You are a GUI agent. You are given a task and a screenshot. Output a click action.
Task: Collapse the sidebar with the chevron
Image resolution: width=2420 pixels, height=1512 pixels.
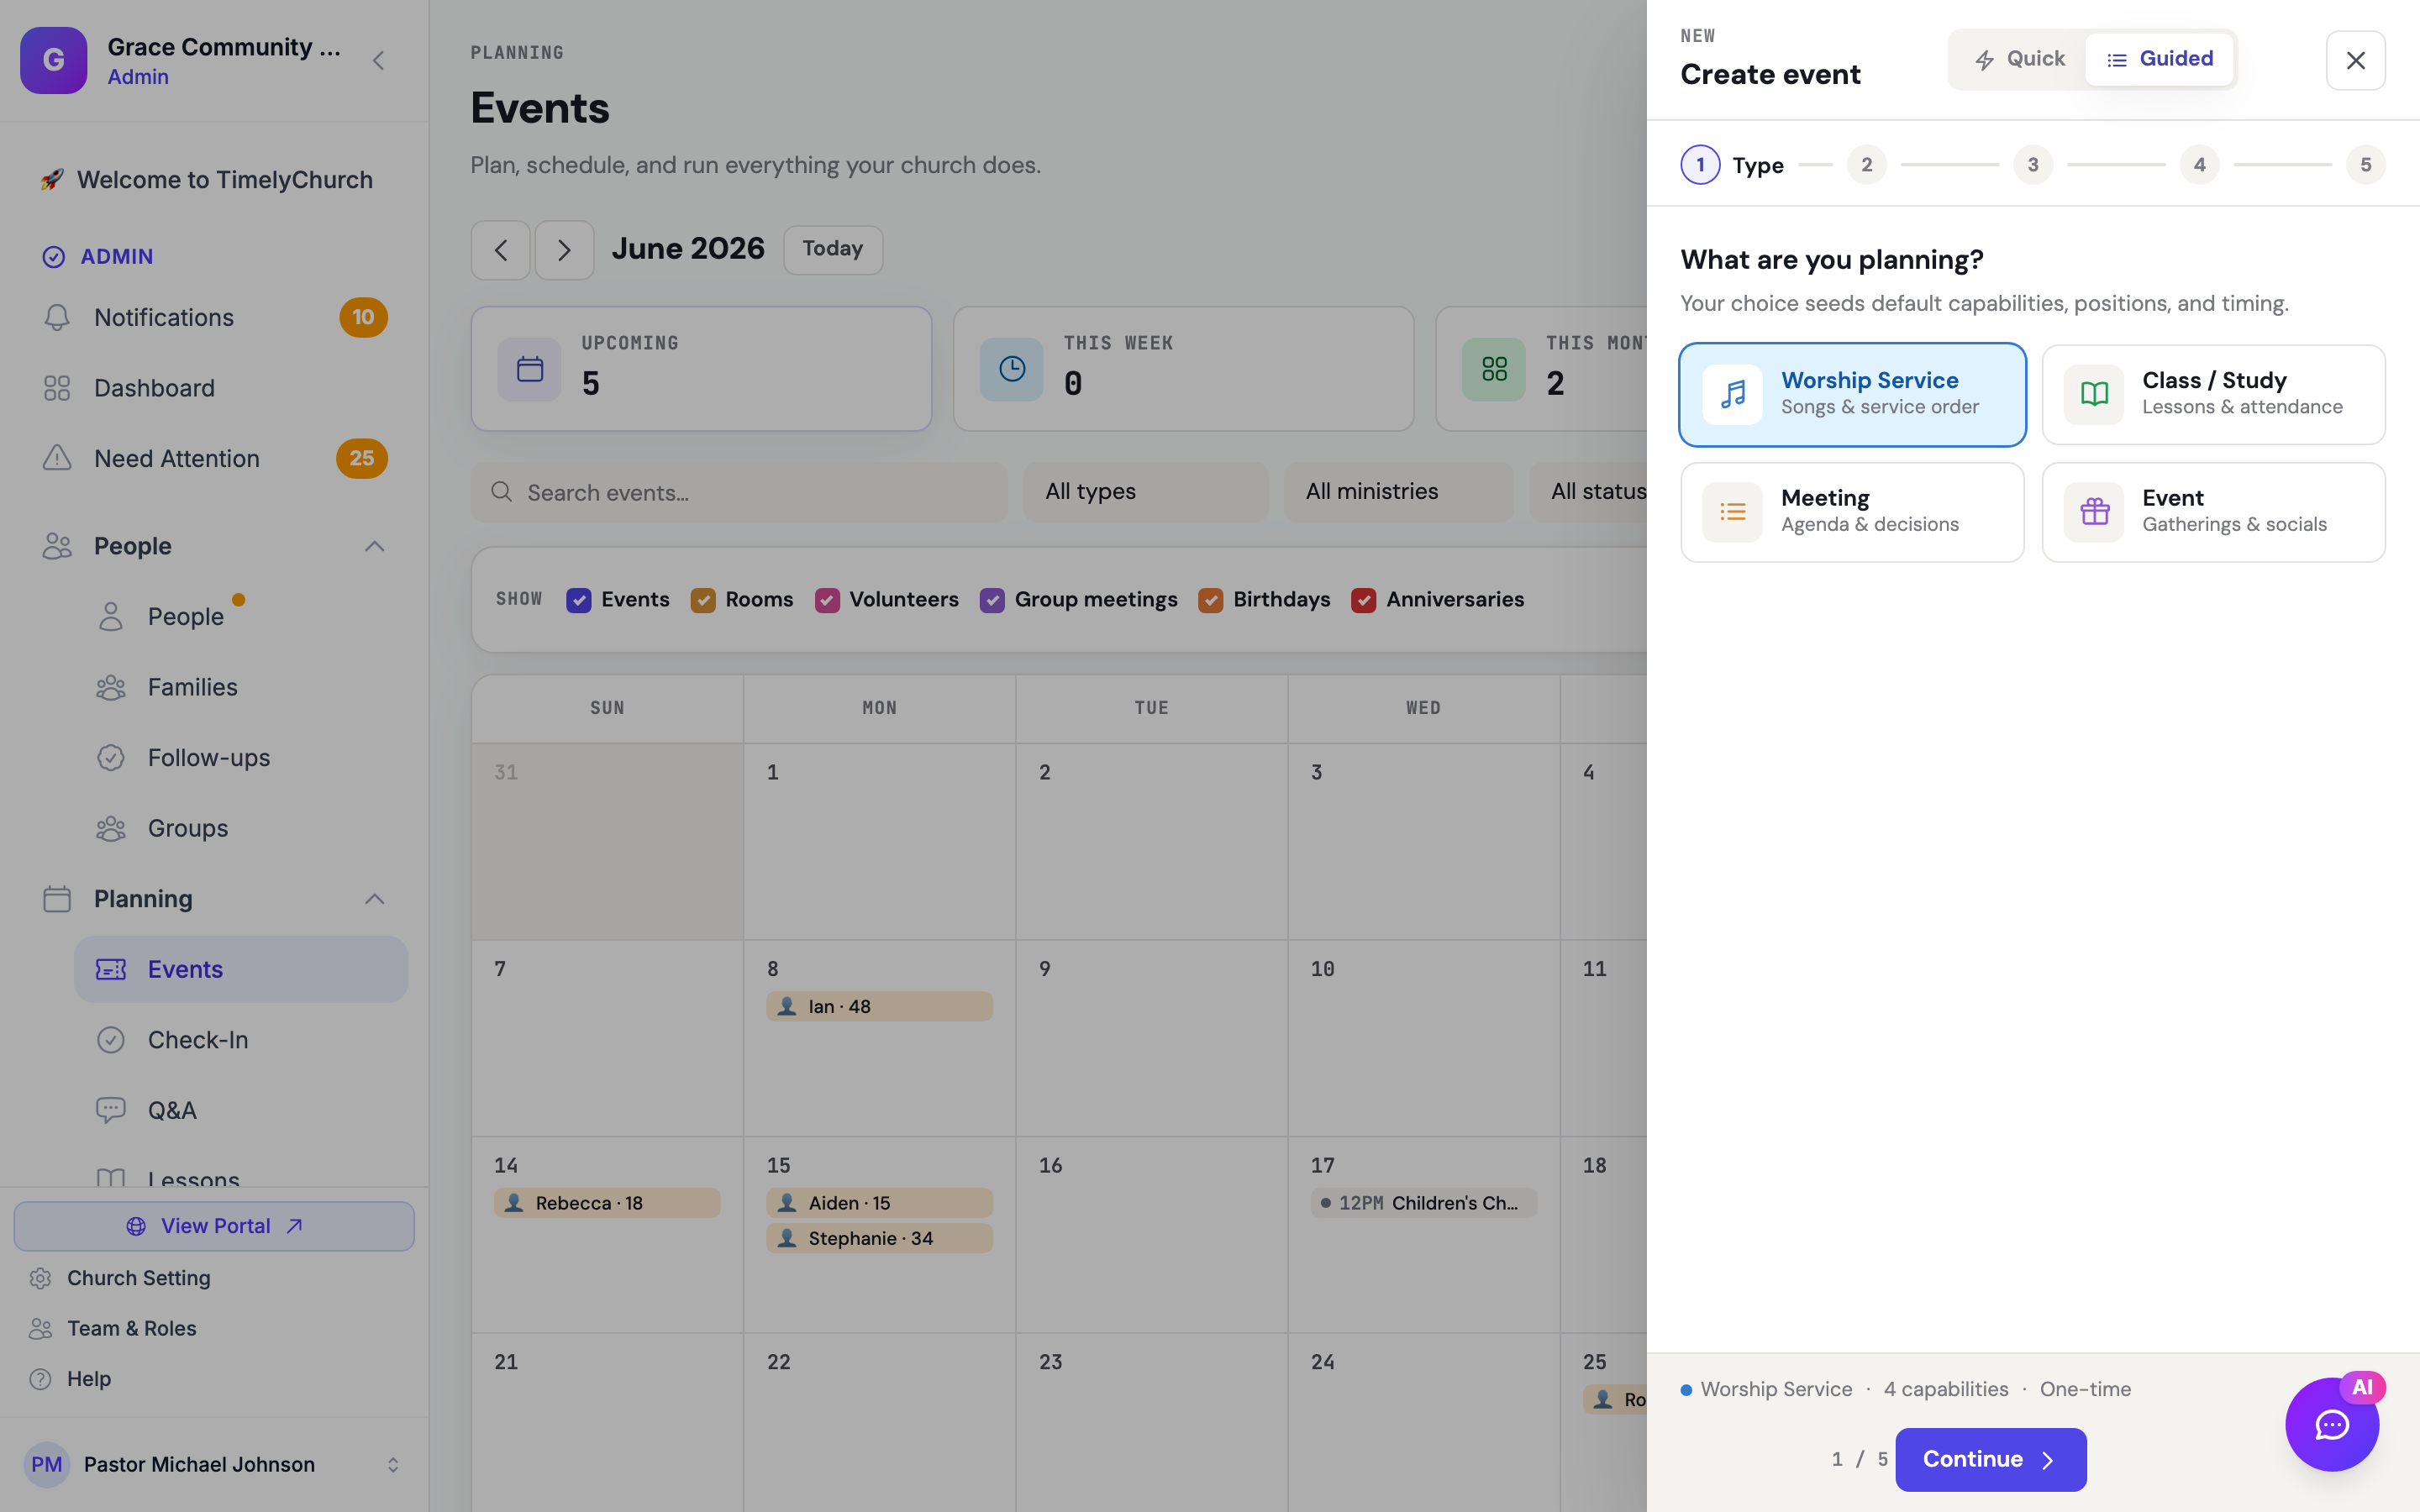[x=378, y=61]
